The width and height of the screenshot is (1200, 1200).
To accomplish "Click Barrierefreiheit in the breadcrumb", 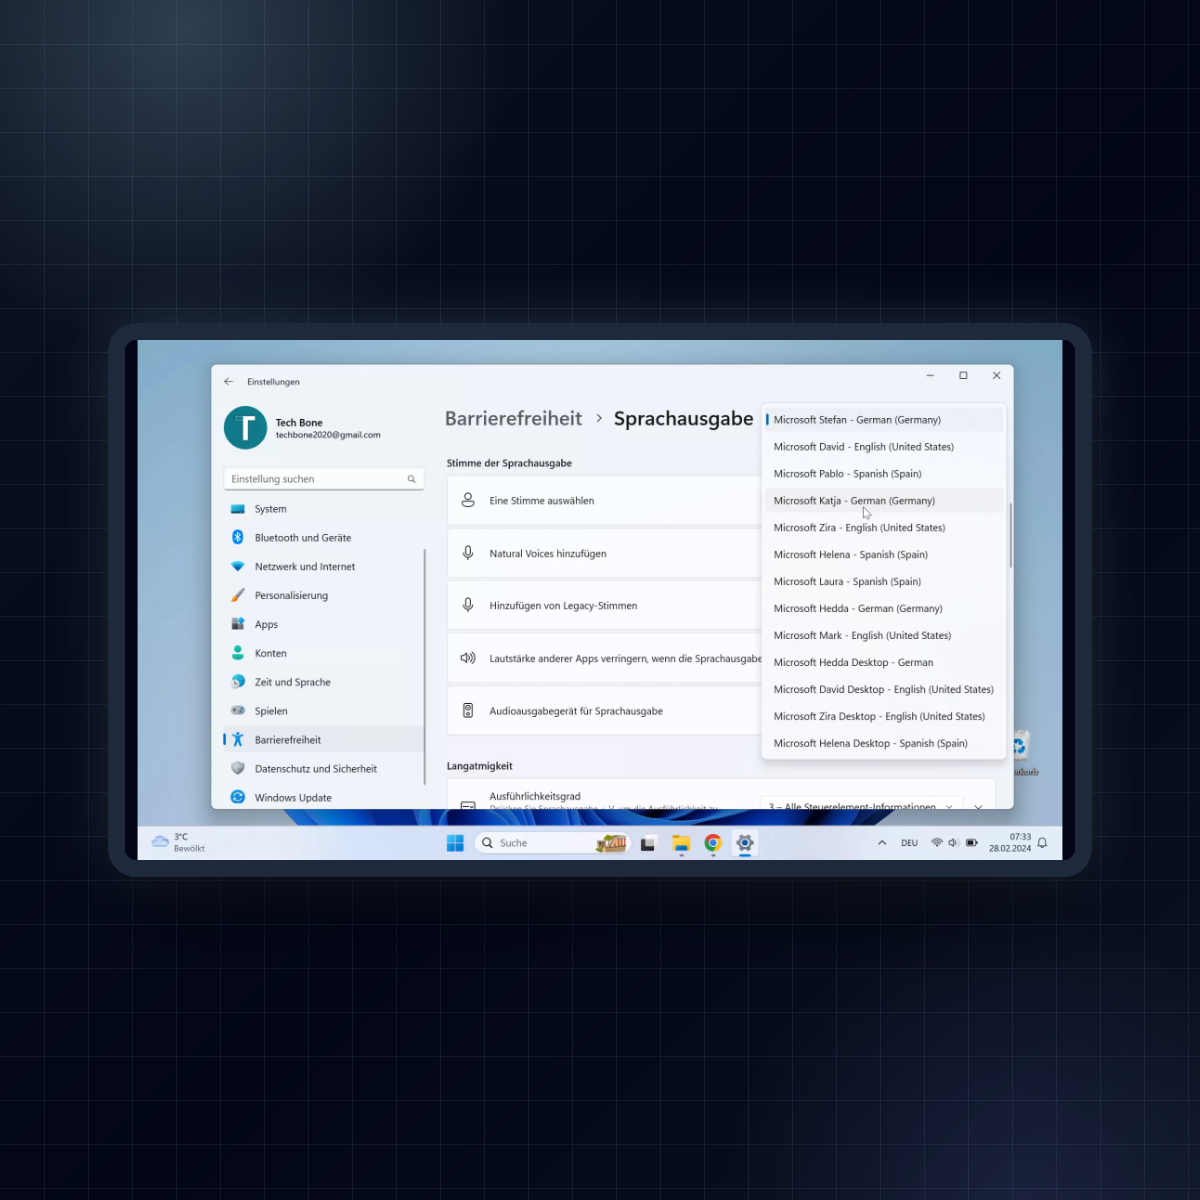I will 513,419.
